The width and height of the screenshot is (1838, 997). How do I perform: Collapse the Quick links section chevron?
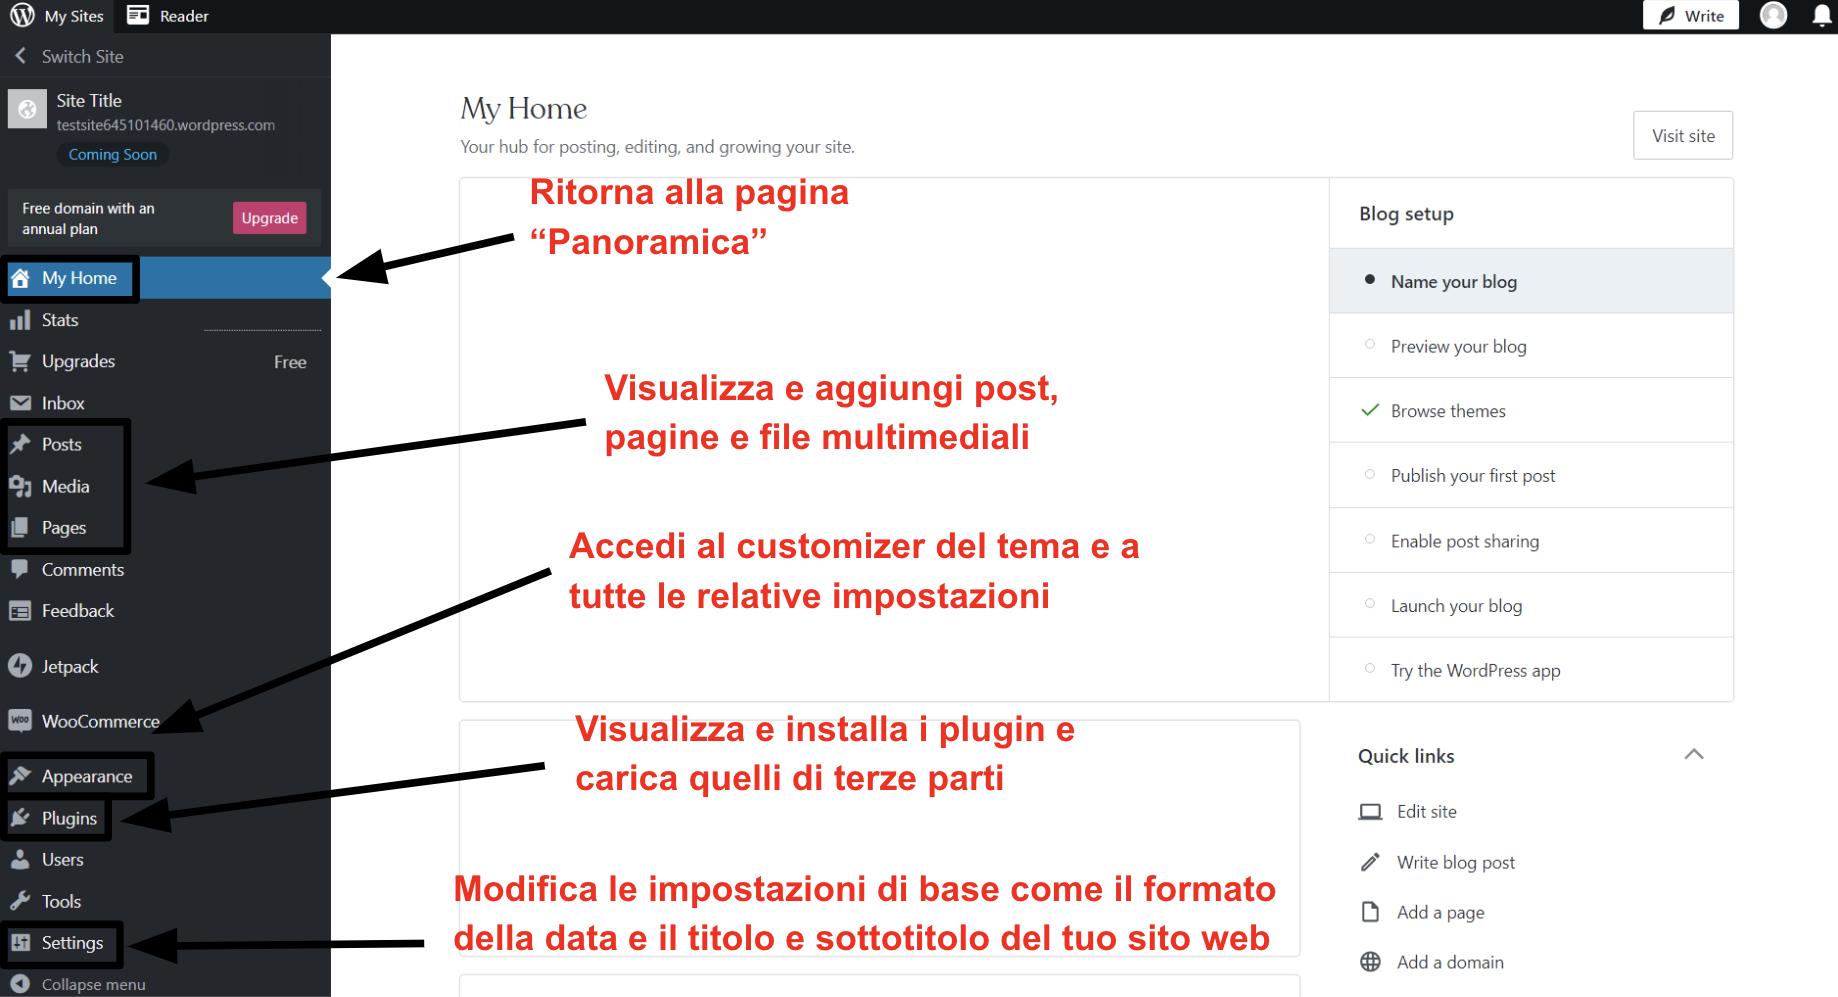1694,754
